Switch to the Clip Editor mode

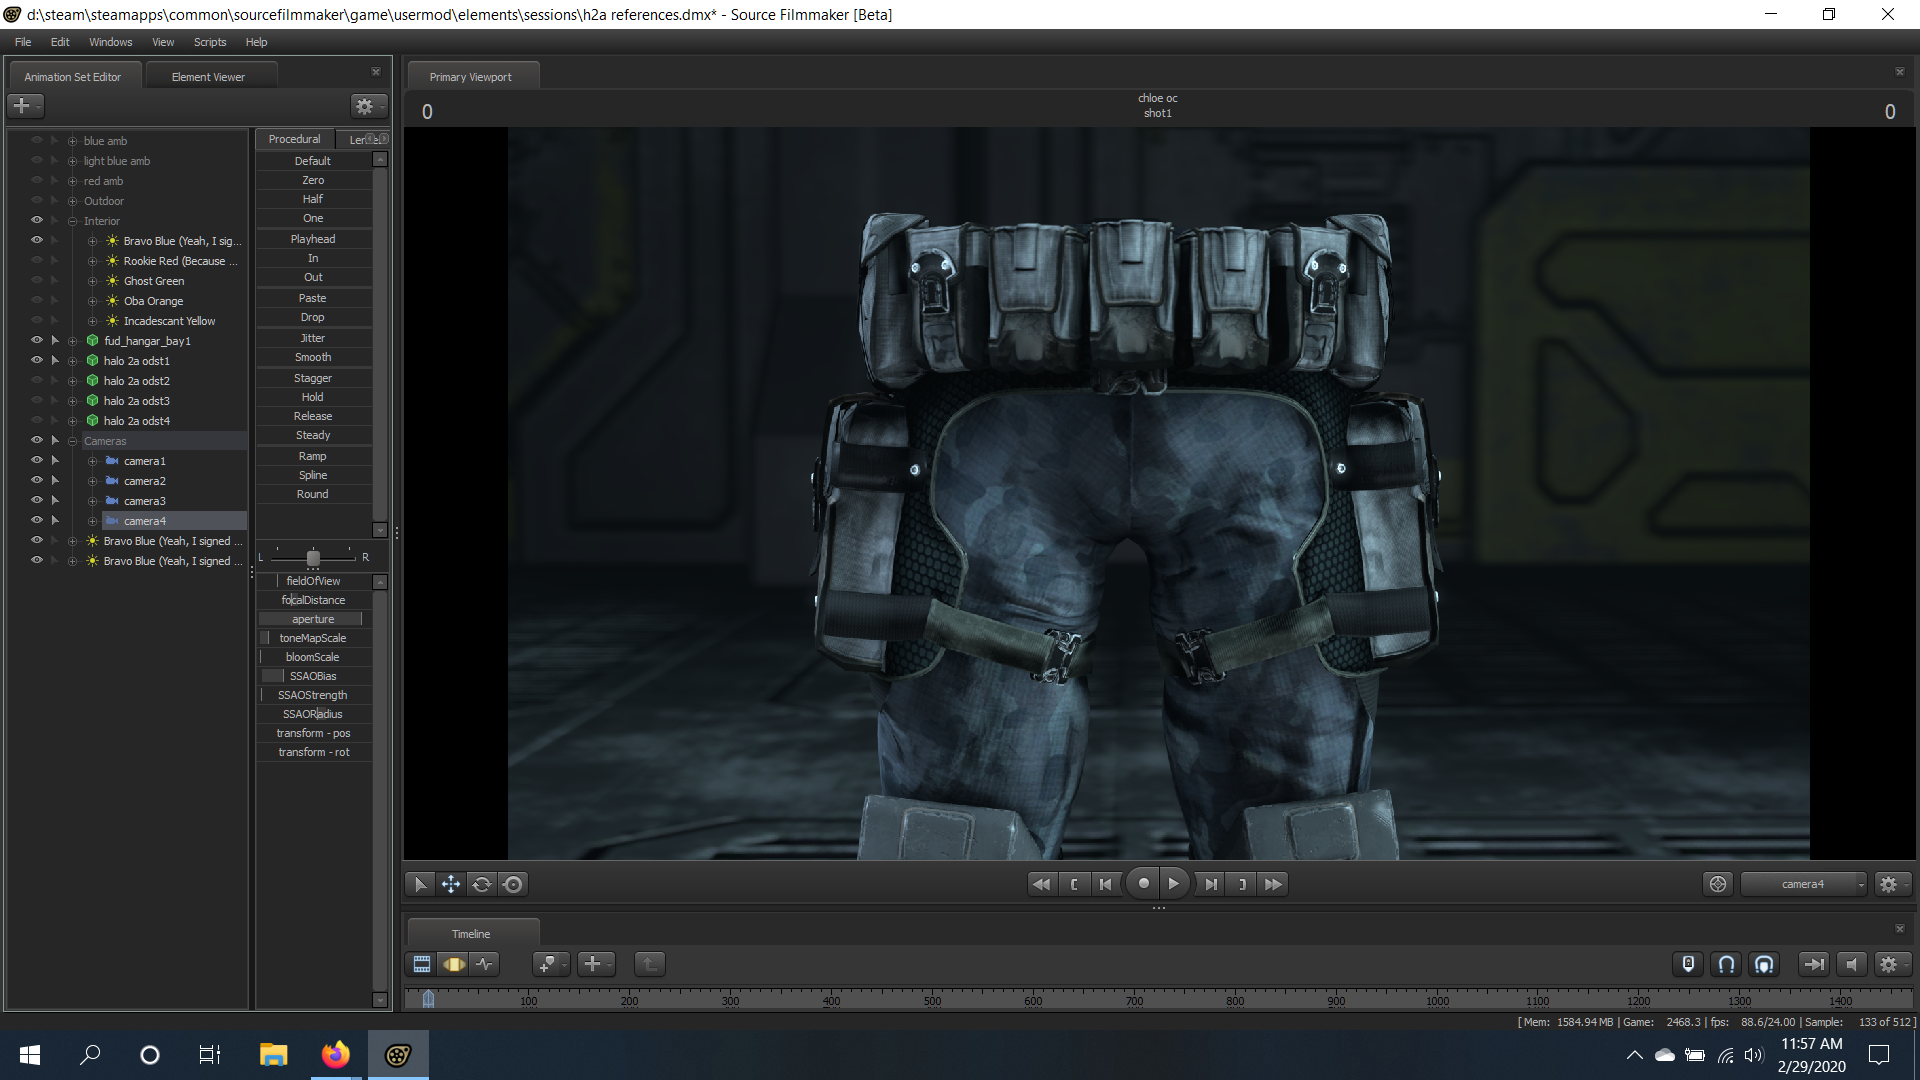pos(422,964)
